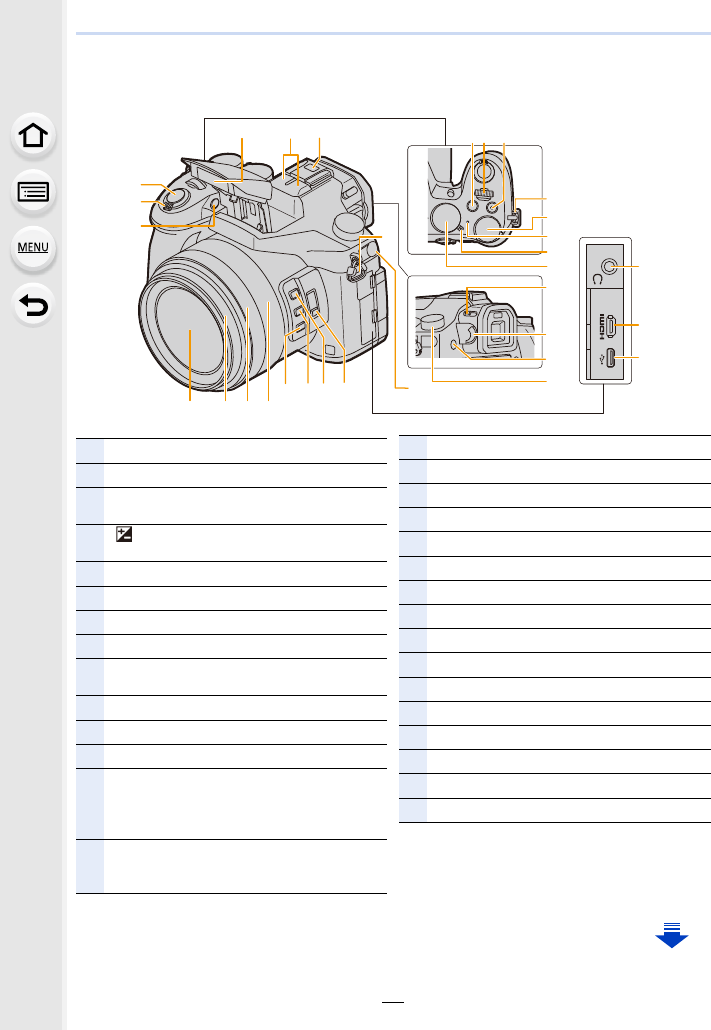The image size is (711, 1030).
Task: Click the MENU button in sidebar
Action: click(x=33, y=248)
